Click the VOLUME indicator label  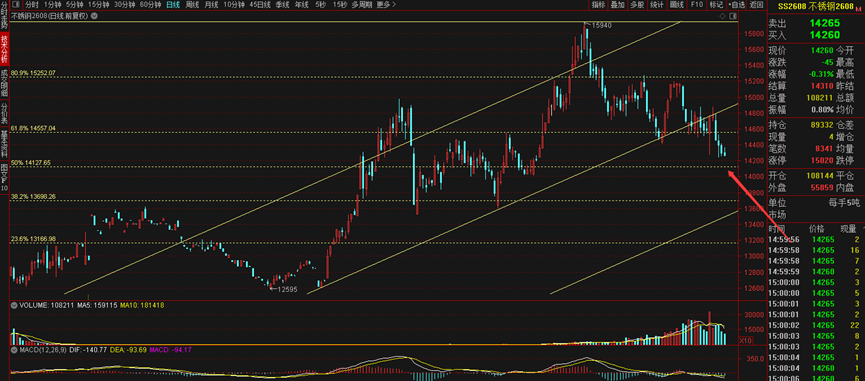click(34, 304)
